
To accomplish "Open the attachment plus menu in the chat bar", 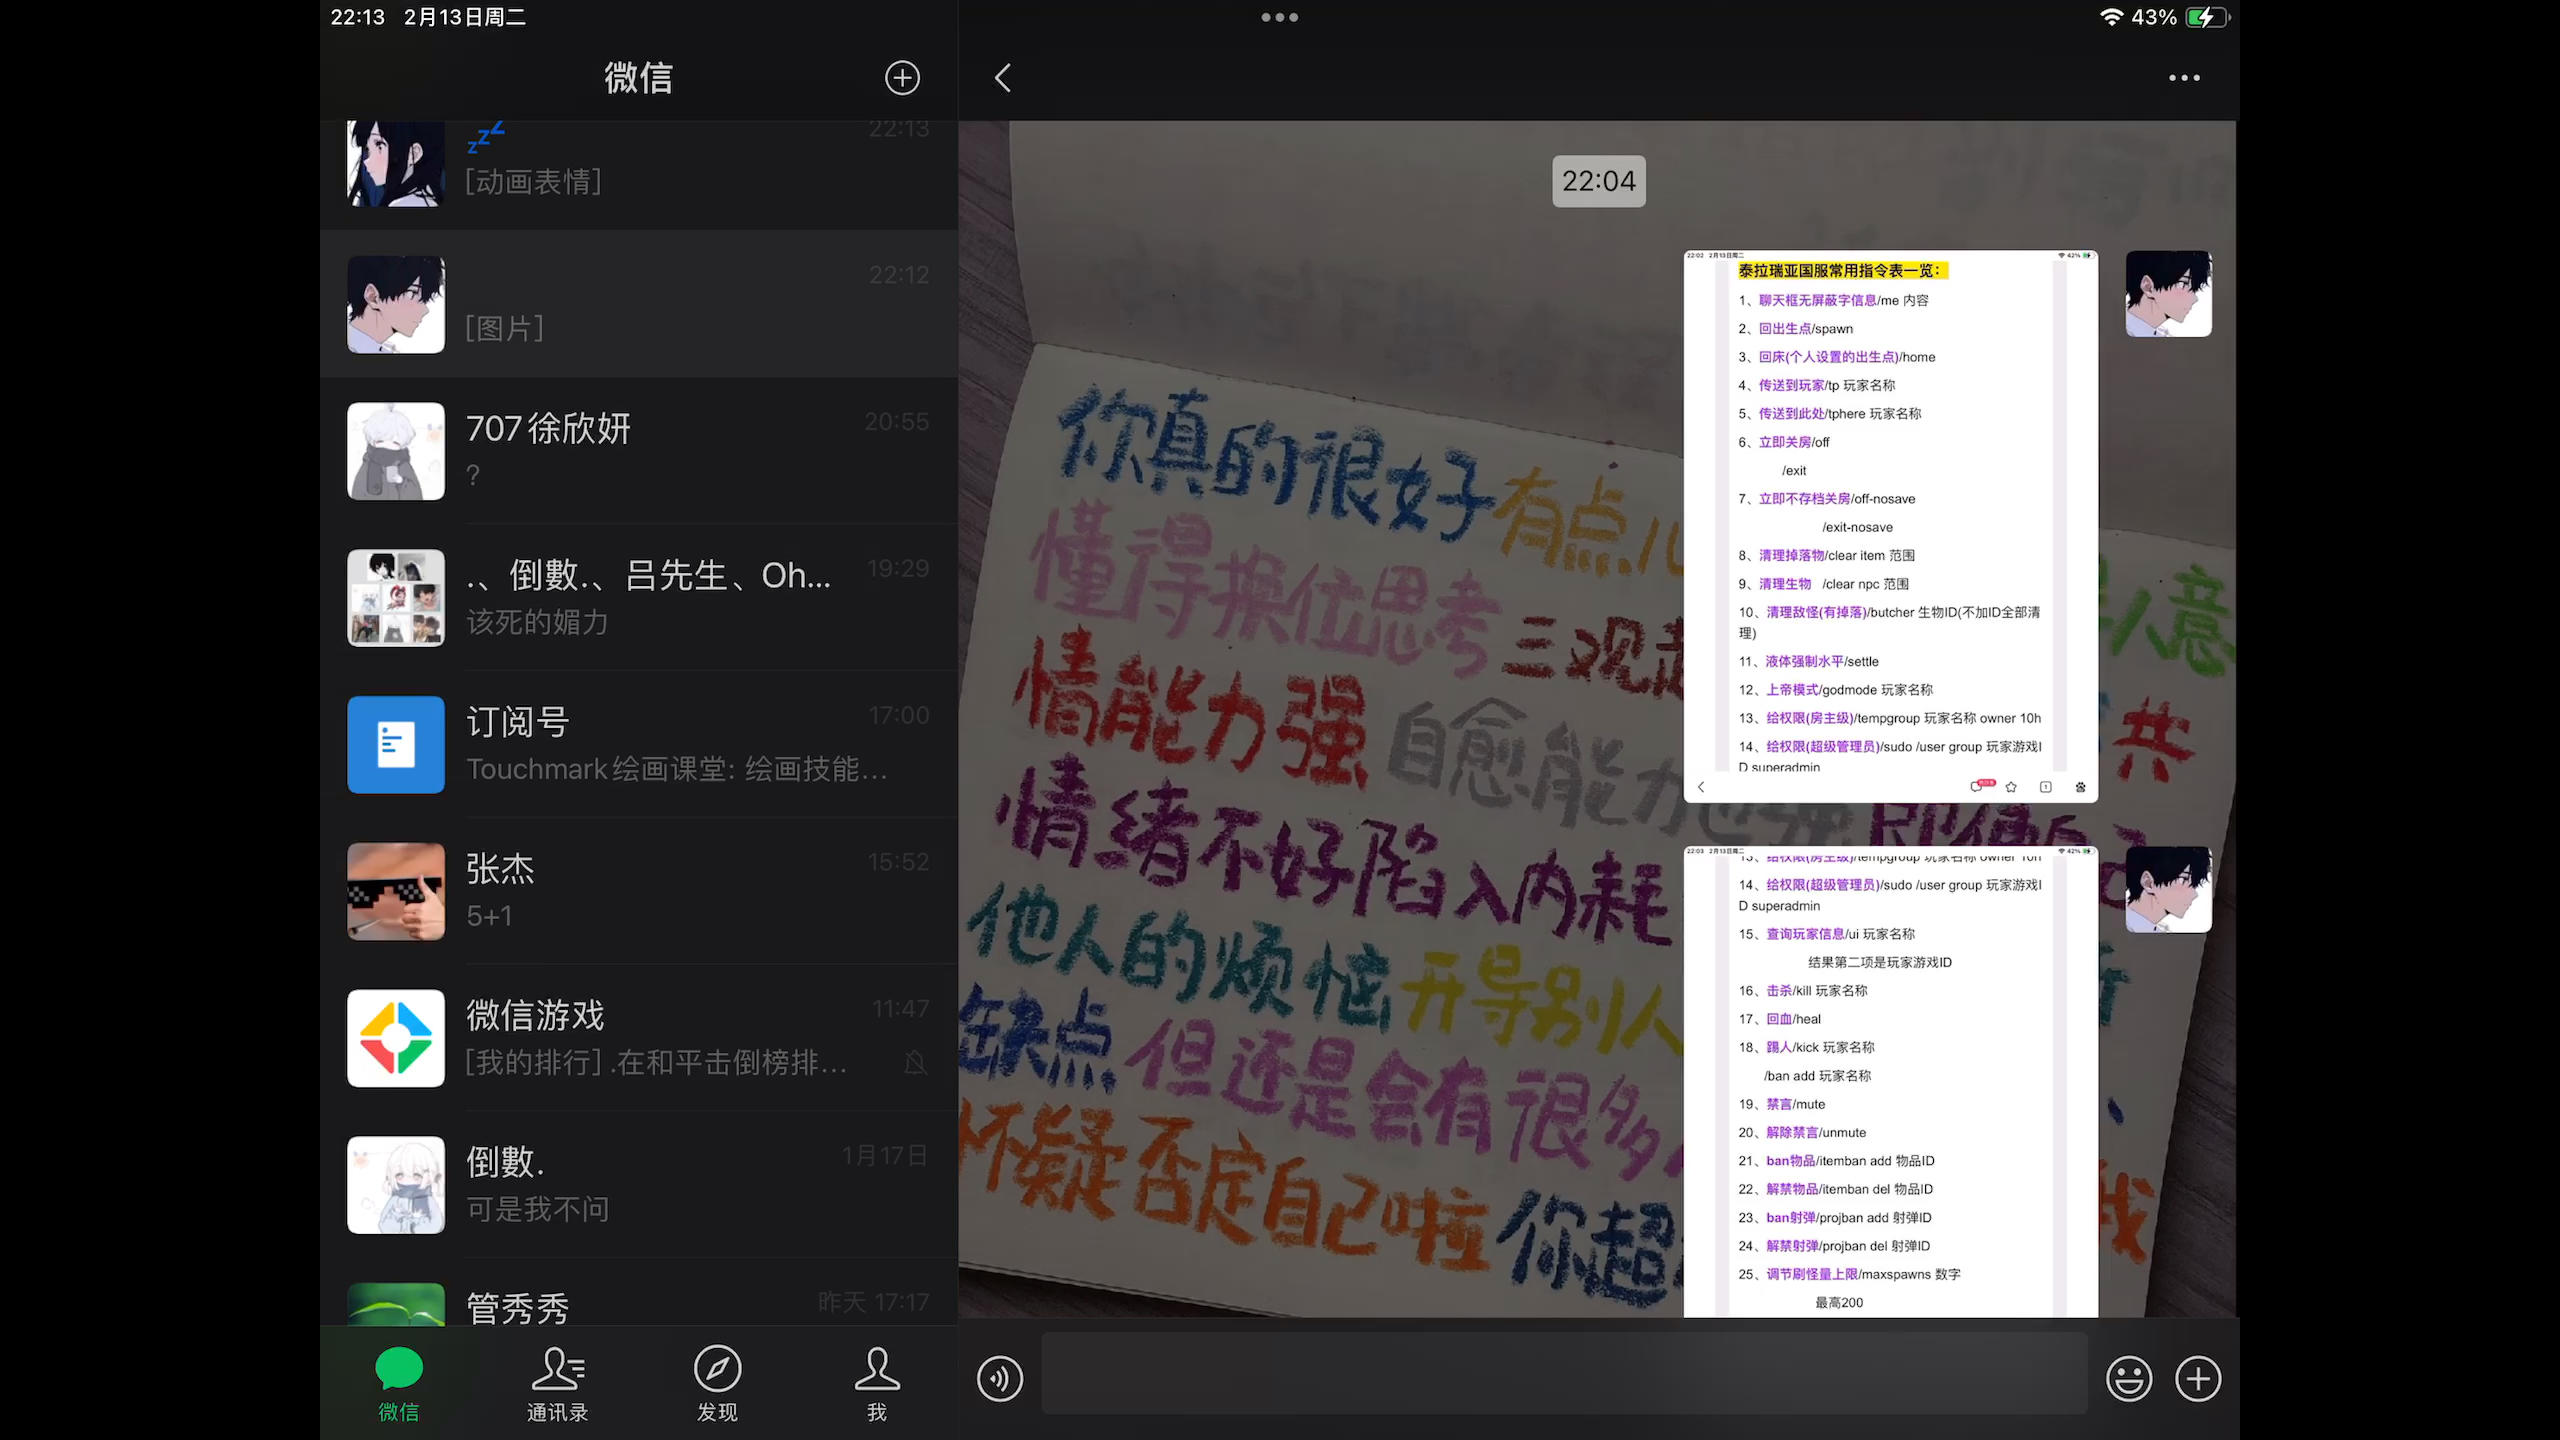I will point(2198,1379).
